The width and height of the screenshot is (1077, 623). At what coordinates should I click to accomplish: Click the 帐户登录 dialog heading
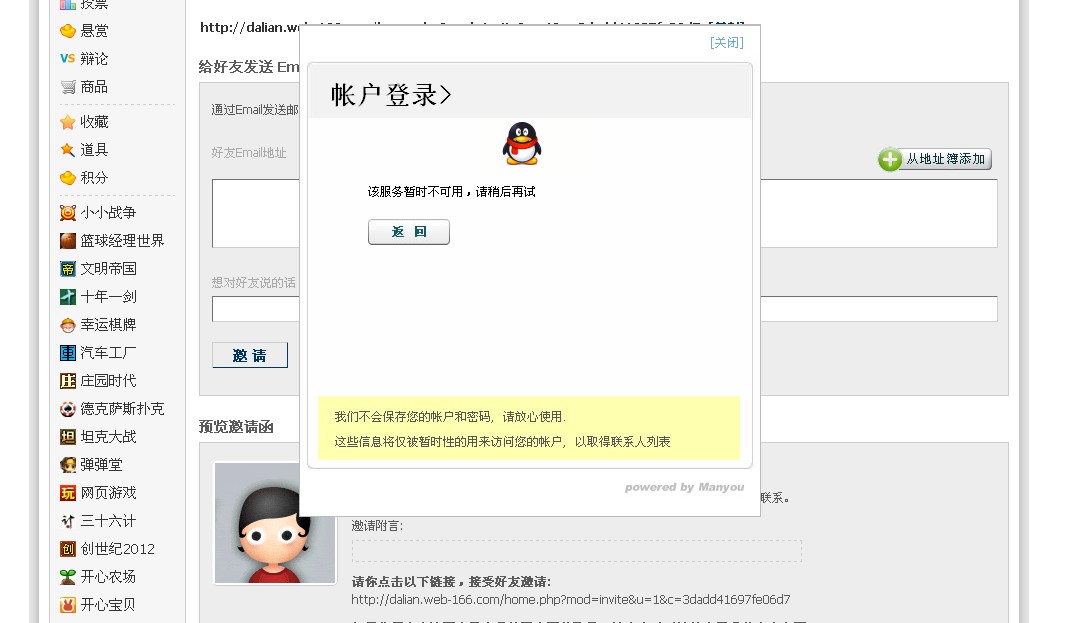click(391, 95)
